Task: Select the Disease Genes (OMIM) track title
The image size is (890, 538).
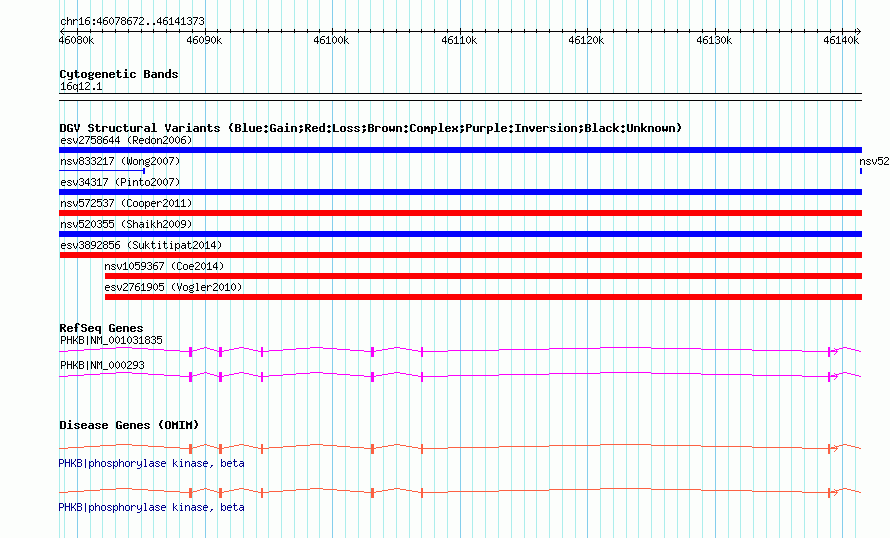Action: click(129, 425)
